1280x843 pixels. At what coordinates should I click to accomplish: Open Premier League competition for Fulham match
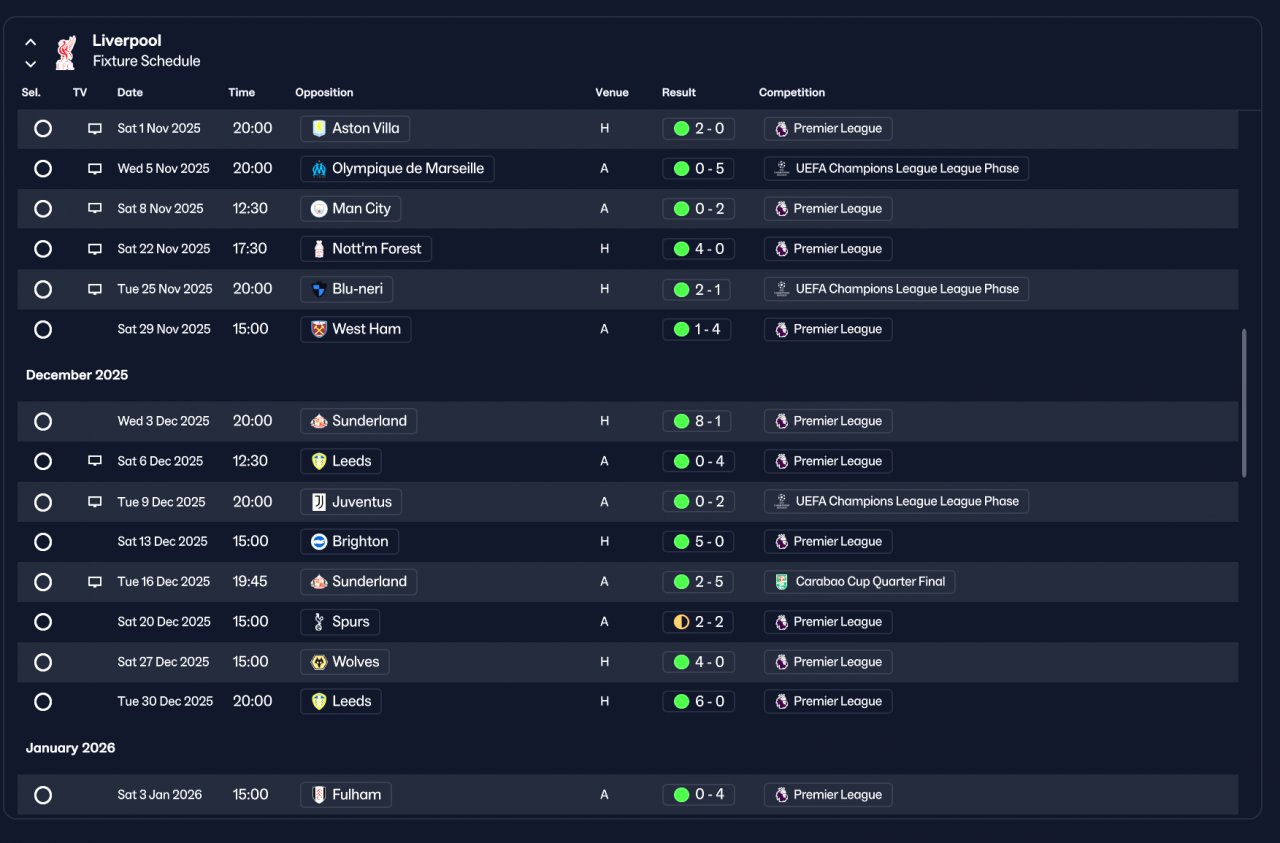(828, 795)
